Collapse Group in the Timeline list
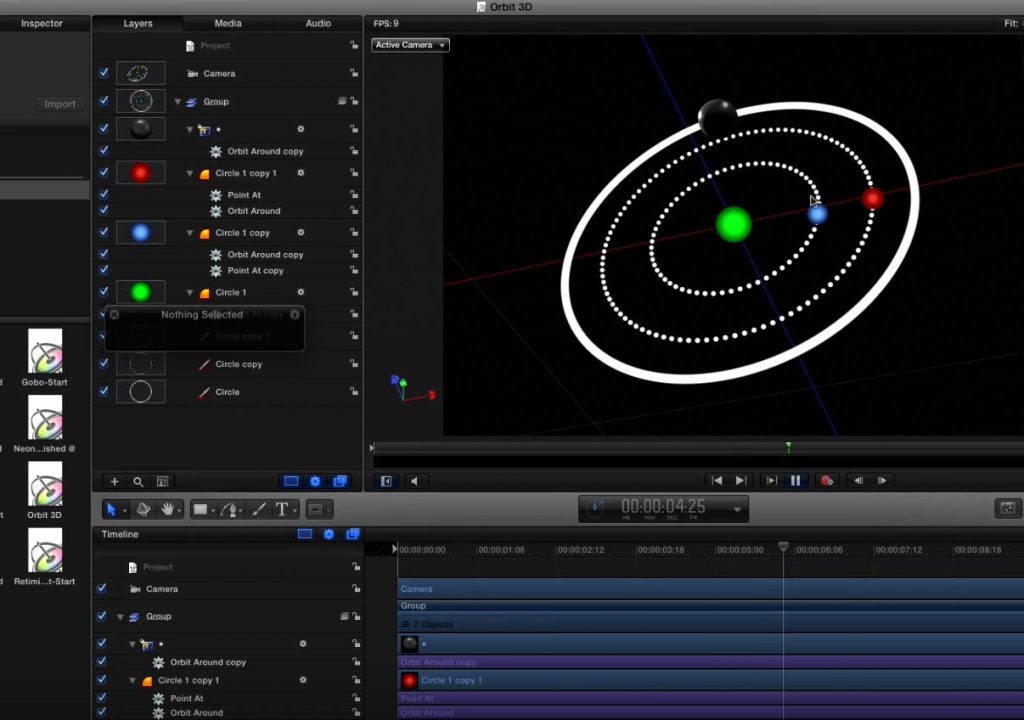1024x720 pixels. point(120,617)
